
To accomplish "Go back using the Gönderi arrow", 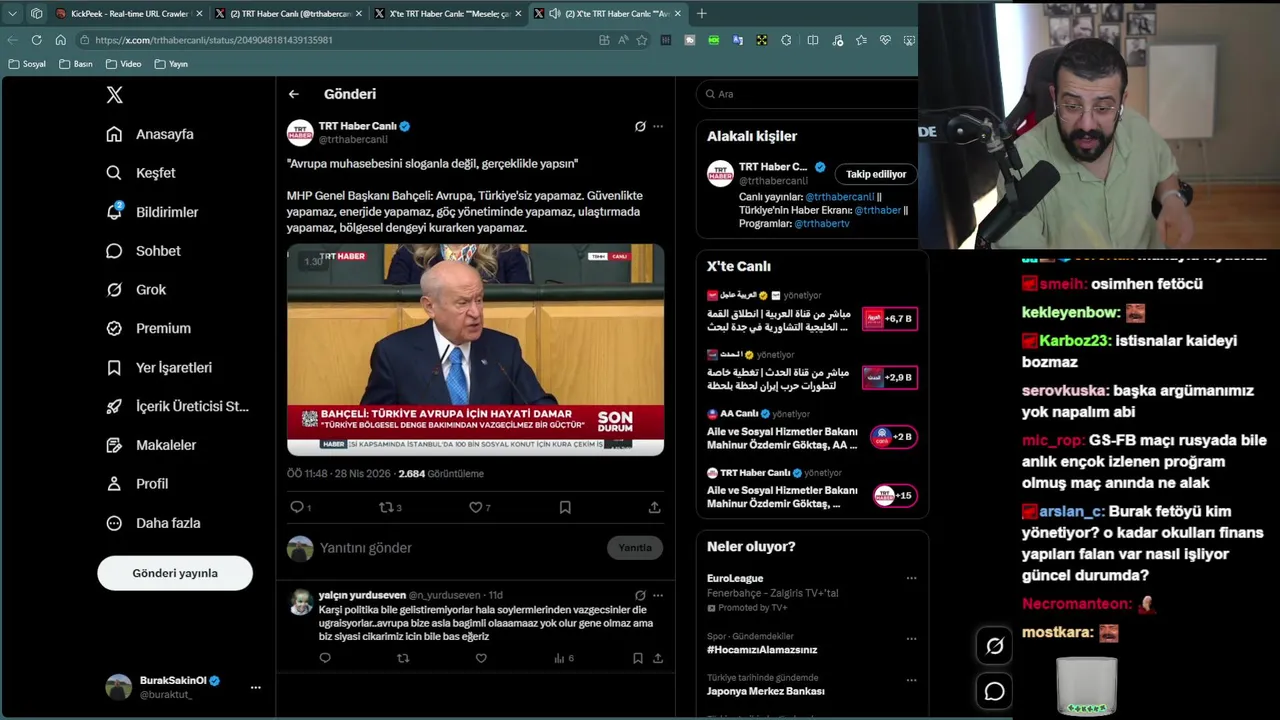I will [x=294, y=94].
